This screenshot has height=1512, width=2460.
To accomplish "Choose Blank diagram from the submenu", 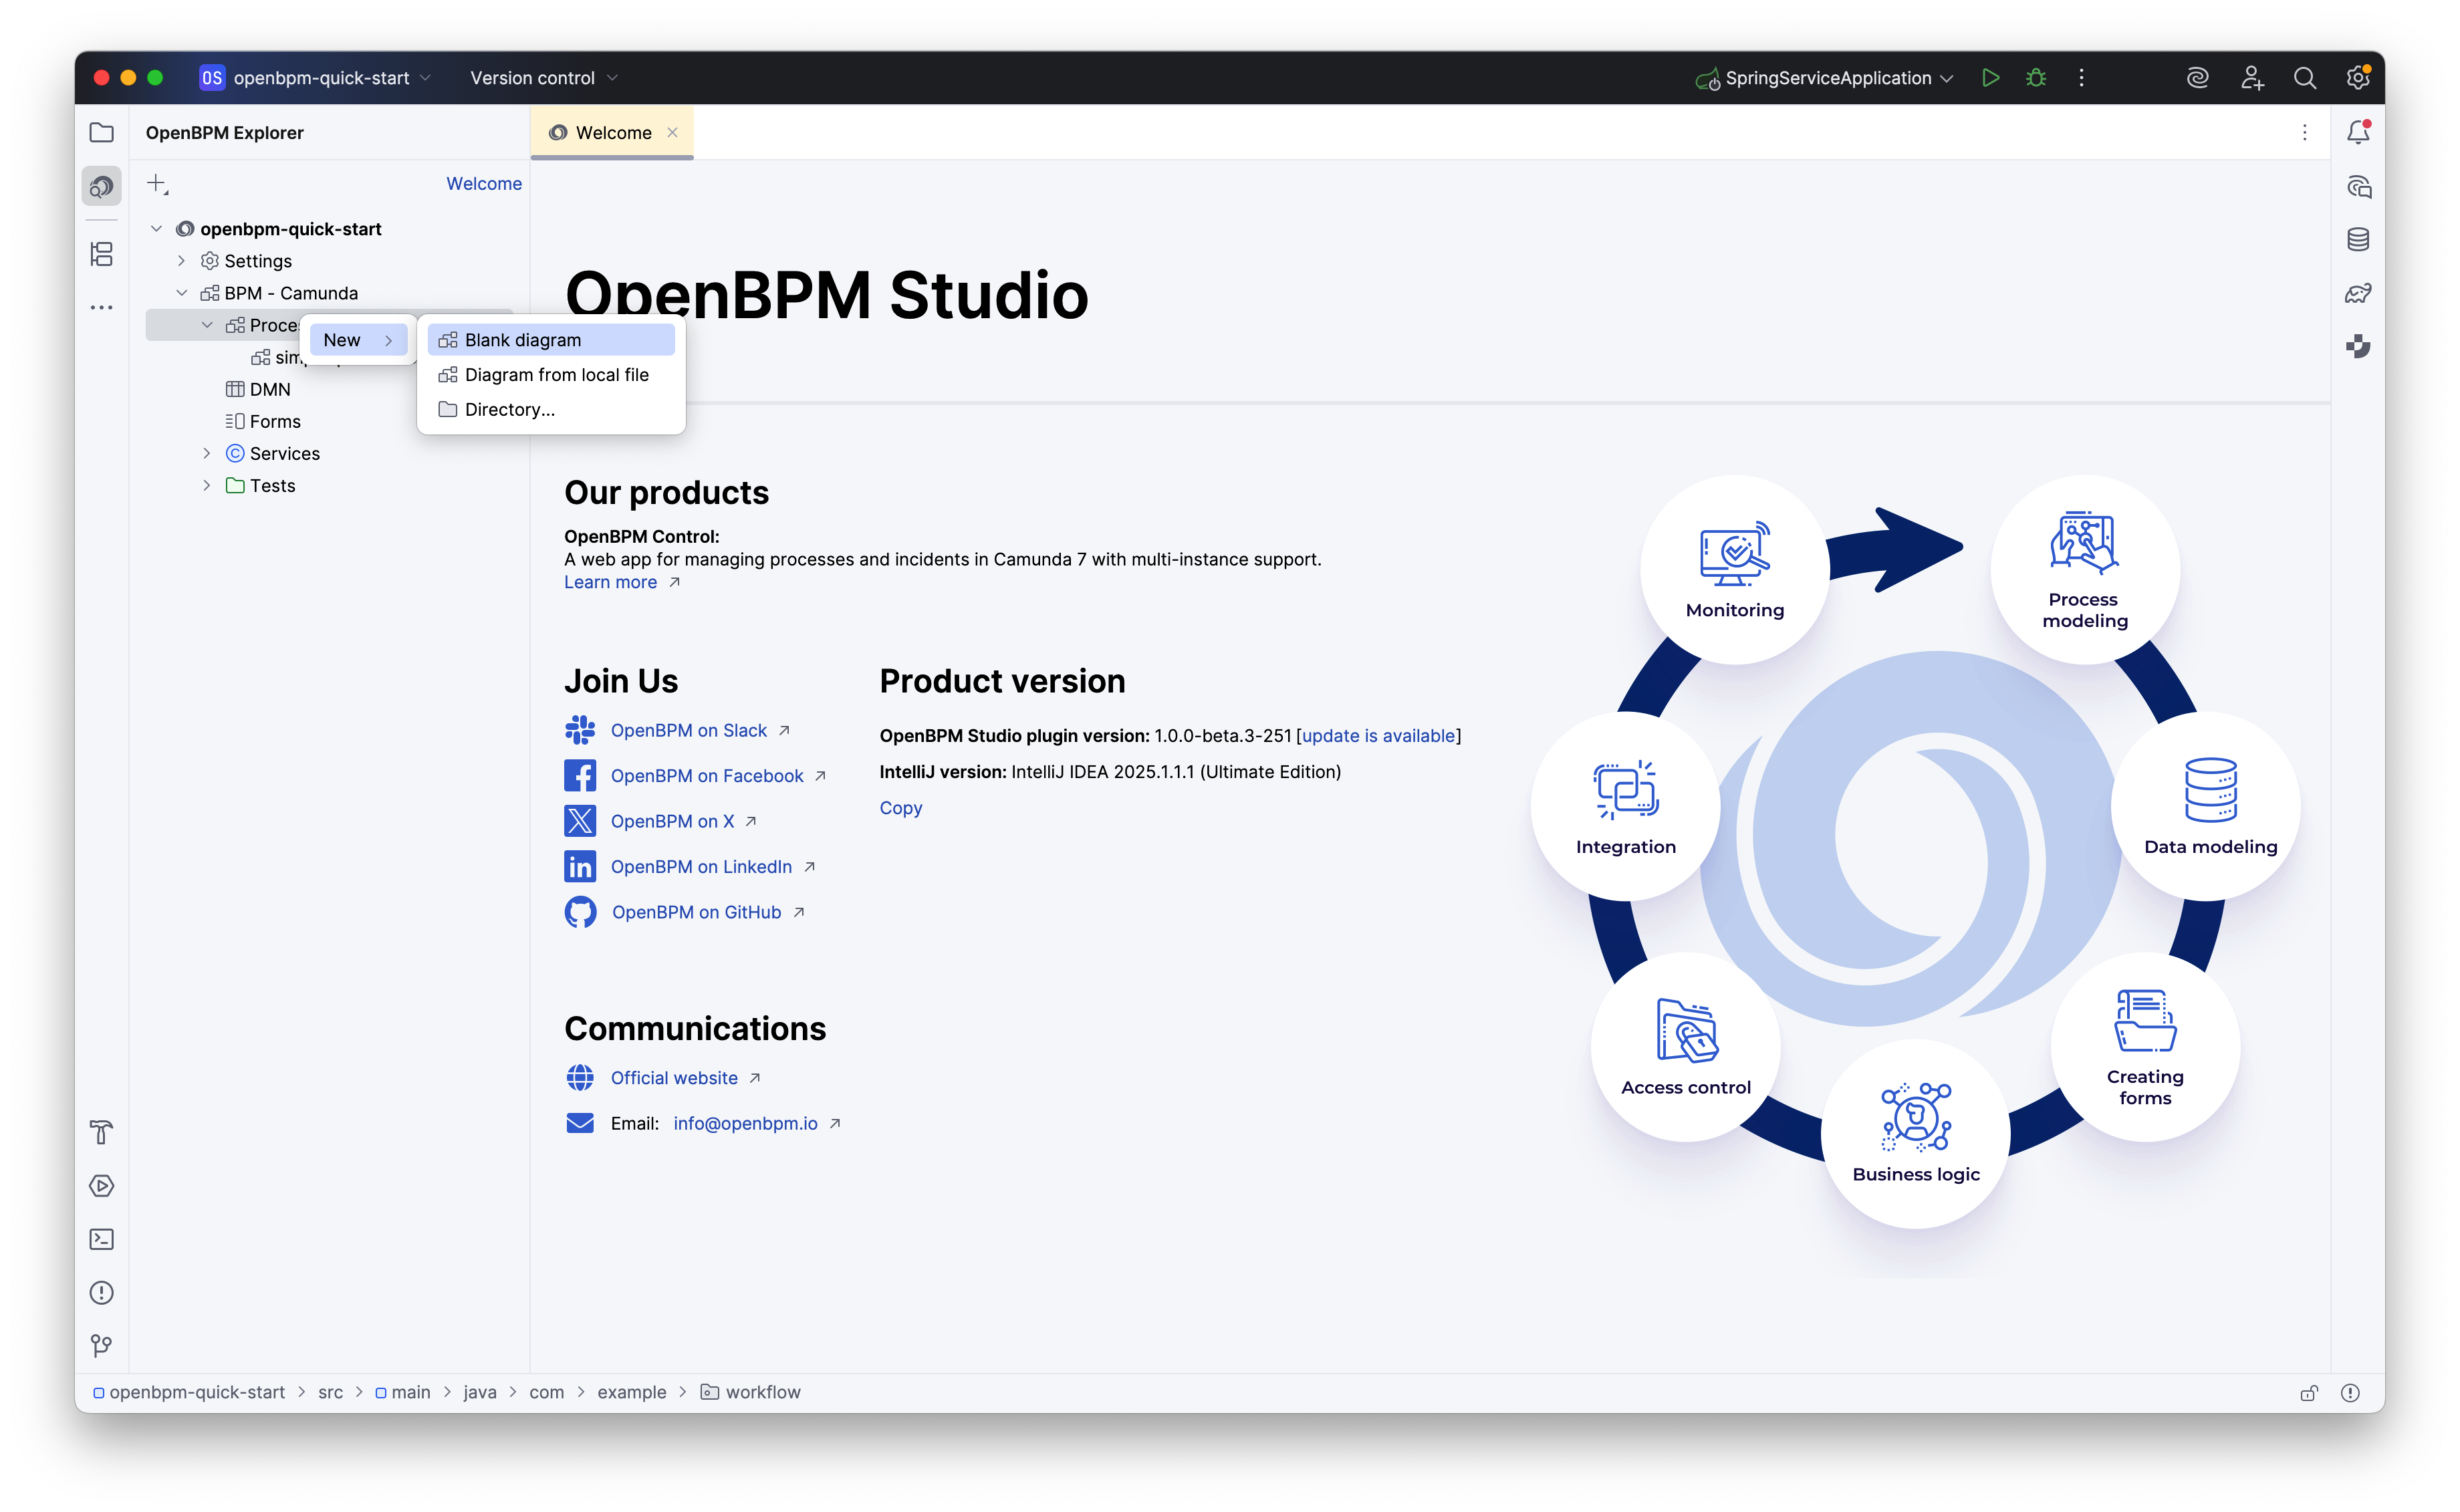I will click(551, 340).
